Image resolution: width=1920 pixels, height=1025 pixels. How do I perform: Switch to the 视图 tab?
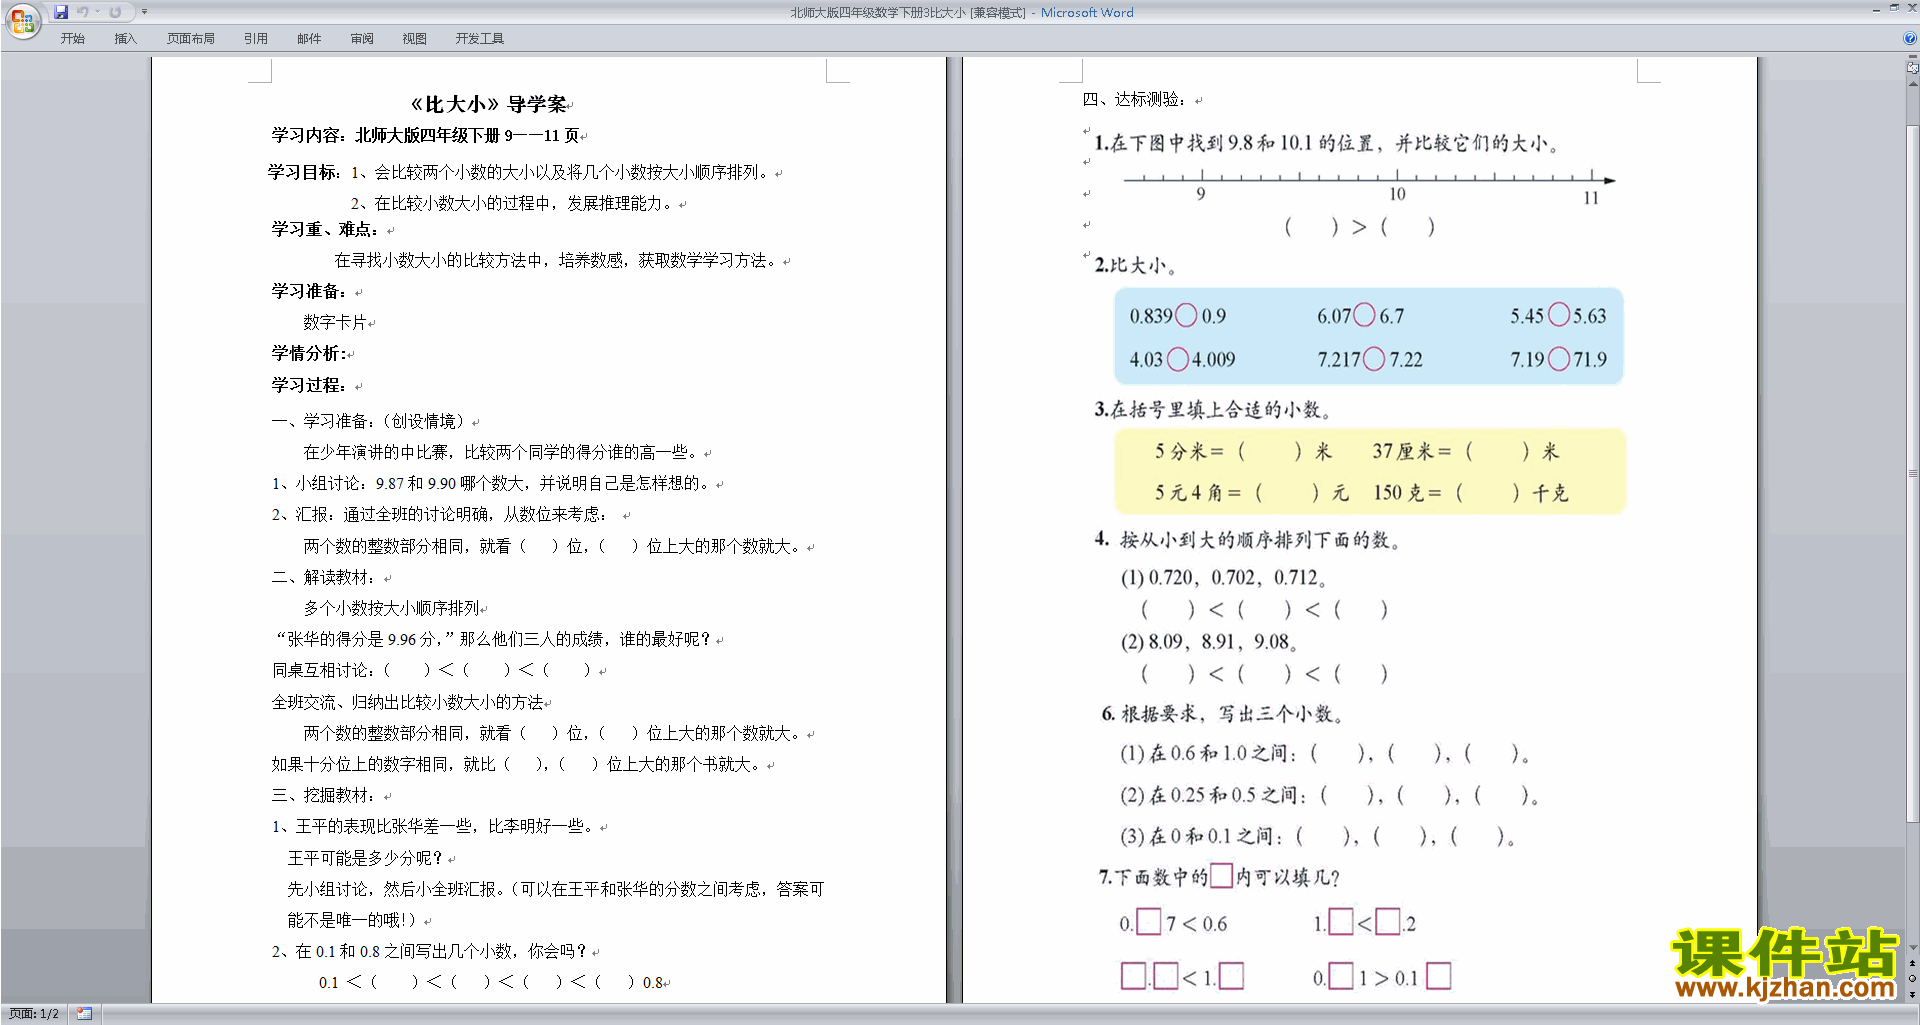click(415, 39)
